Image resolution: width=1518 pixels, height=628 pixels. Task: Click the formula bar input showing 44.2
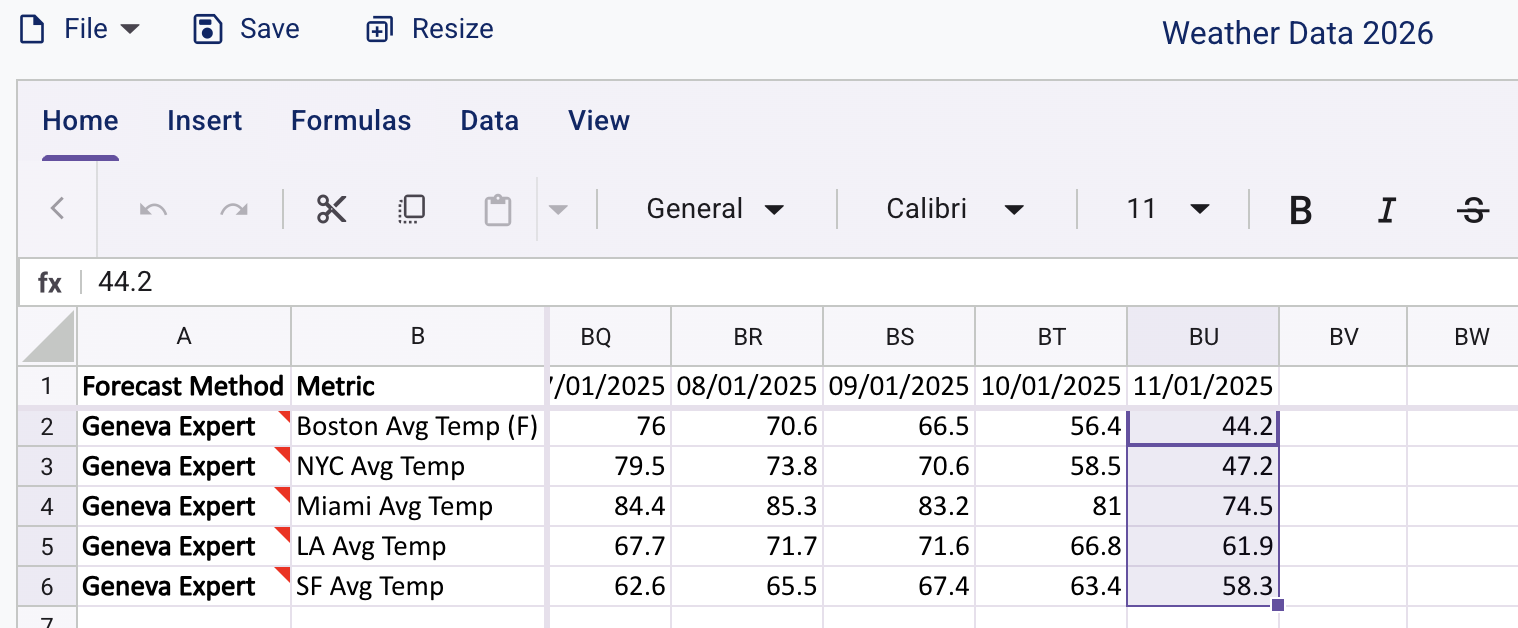tap(800, 282)
